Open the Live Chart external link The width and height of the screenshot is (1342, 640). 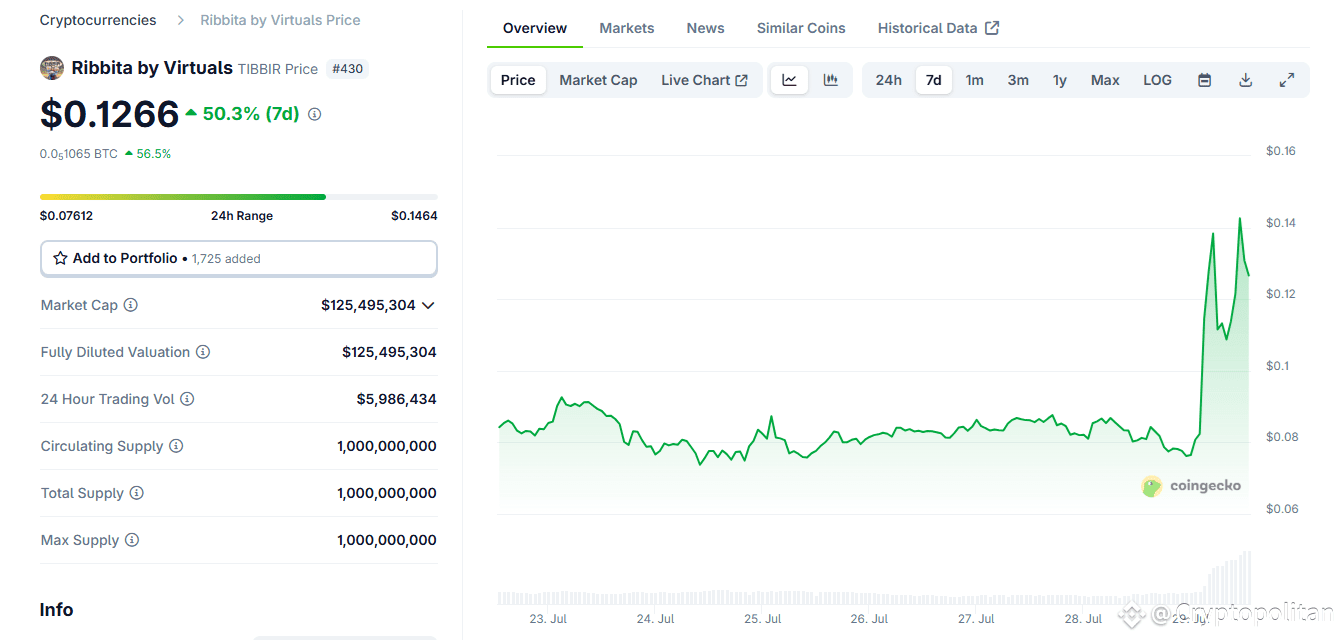(740, 79)
